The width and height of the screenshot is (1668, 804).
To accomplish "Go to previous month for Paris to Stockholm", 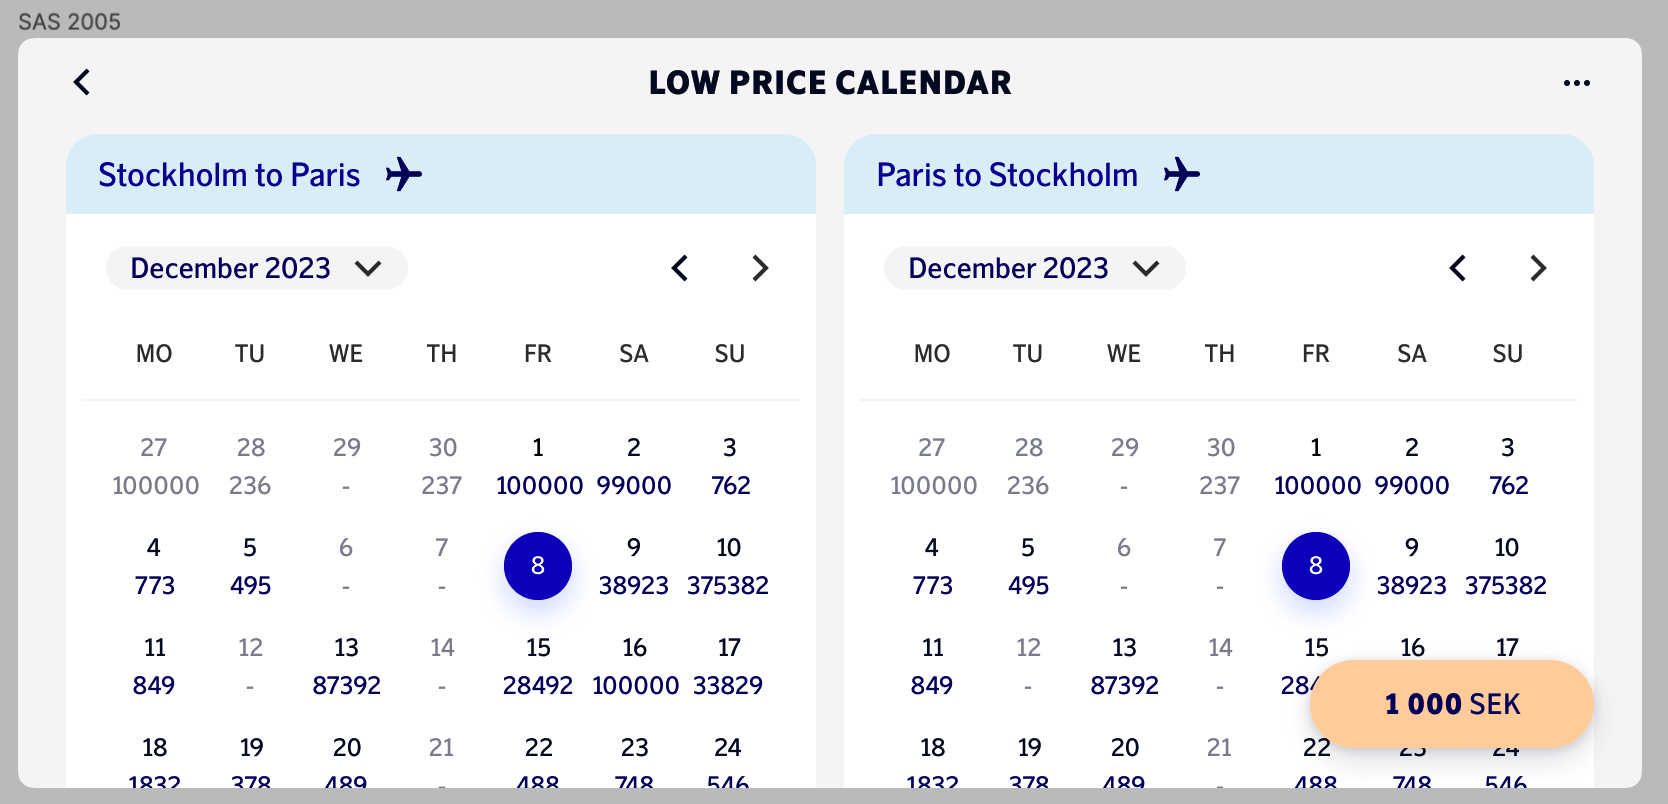I will [x=1458, y=268].
